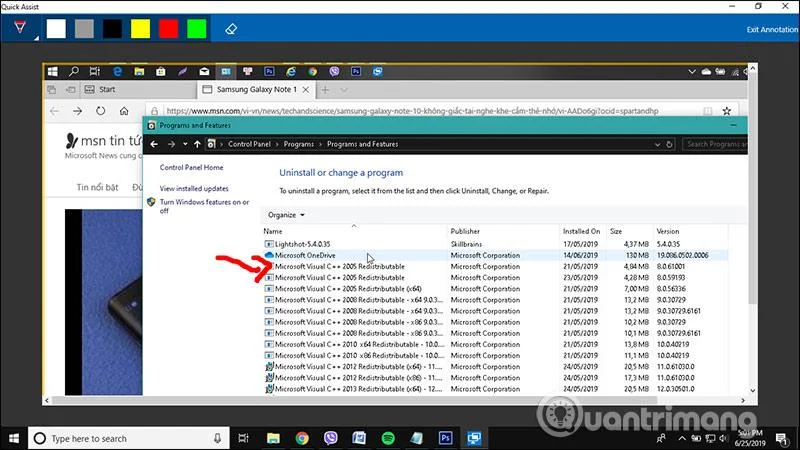The height and width of the screenshot is (450, 800).
Task: Click Programs breadcrumb
Action: pos(298,144)
